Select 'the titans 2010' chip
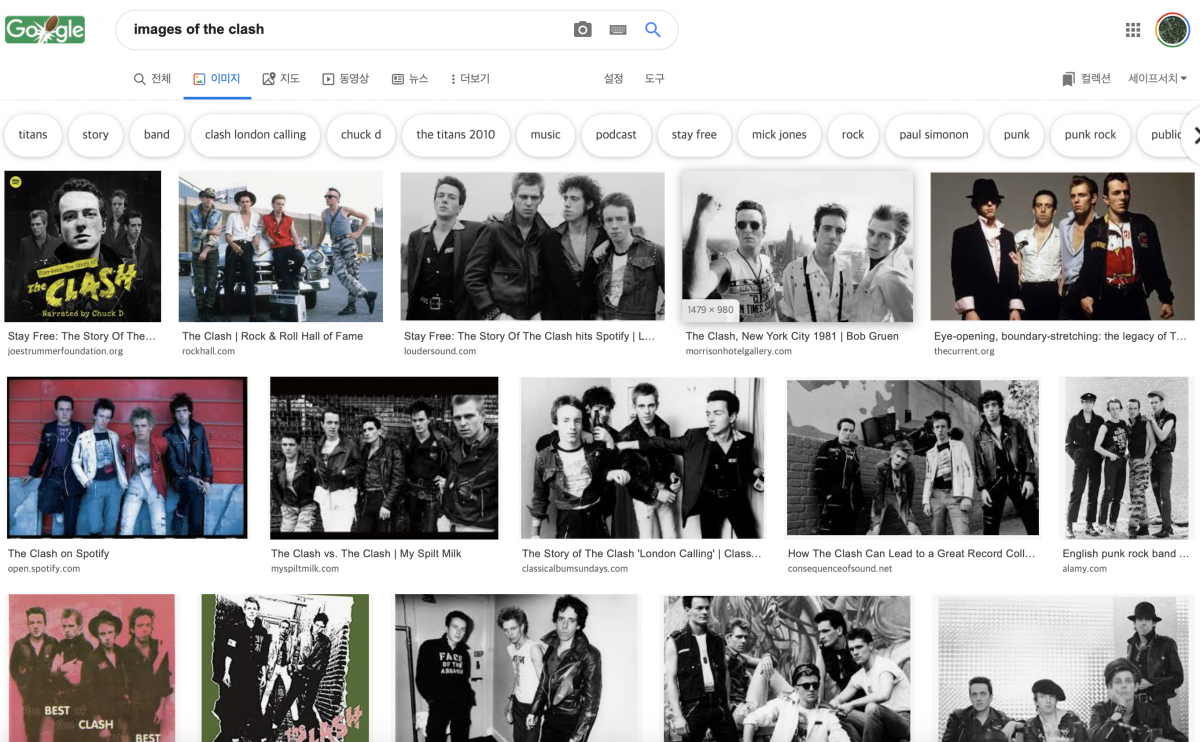 [x=456, y=135]
